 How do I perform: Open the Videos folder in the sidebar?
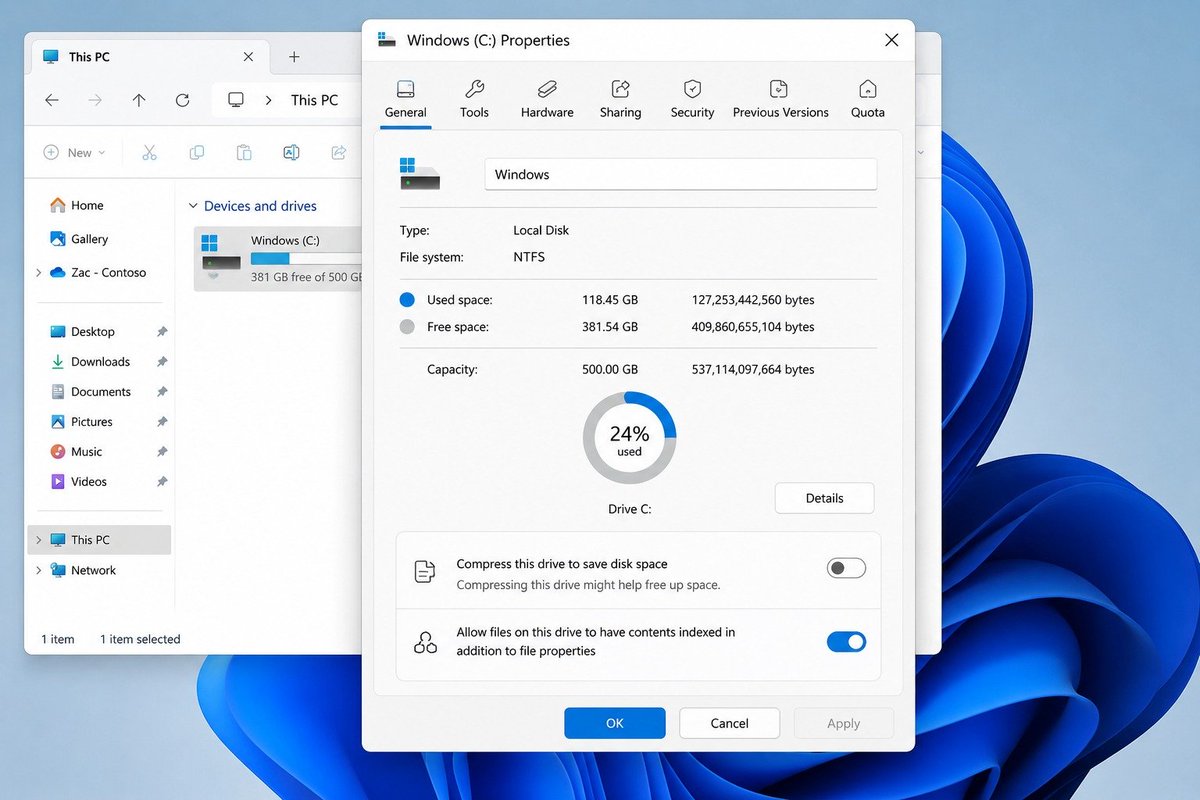(78, 482)
